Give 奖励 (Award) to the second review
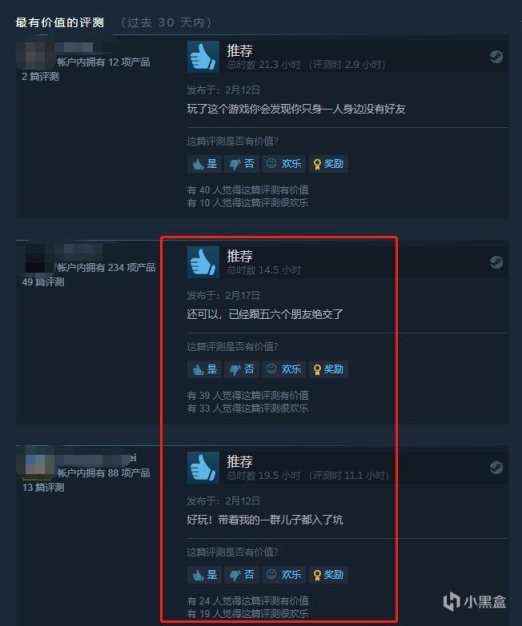The width and height of the screenshot is (522, 626). tap(328, 369)
